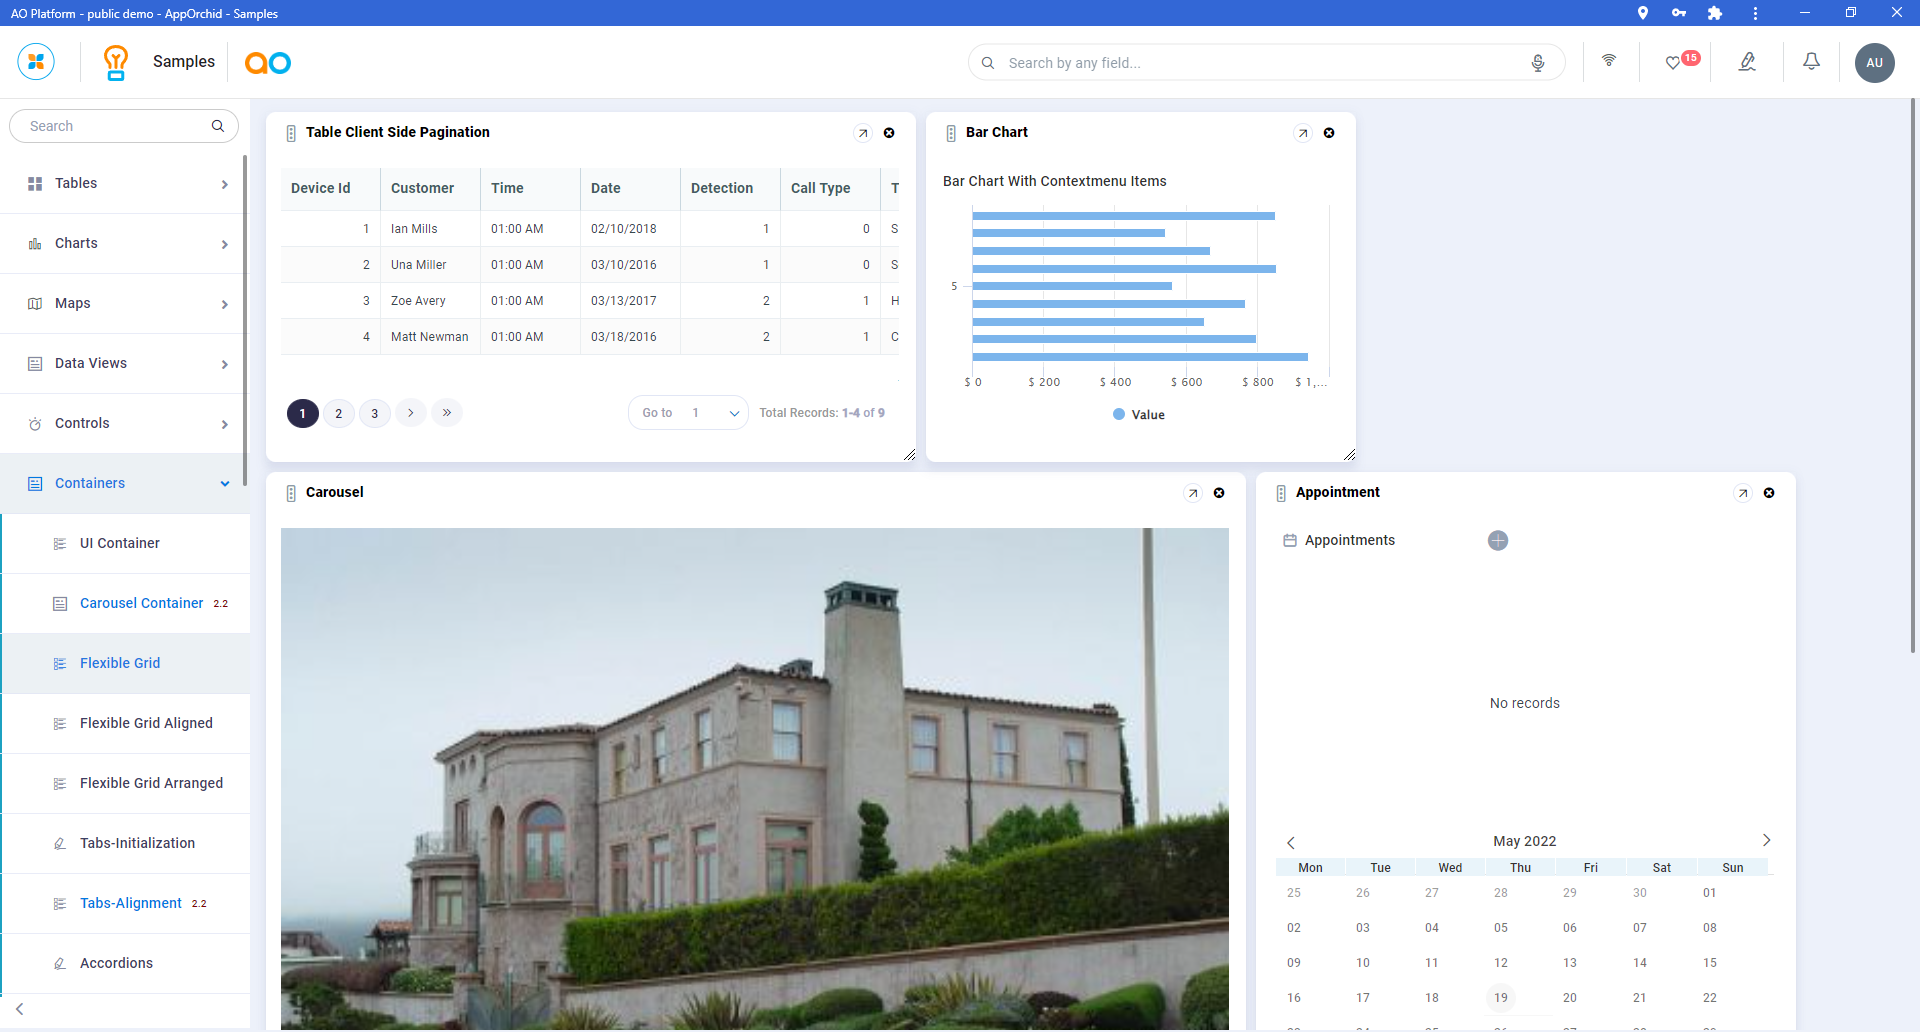This screenshot has width=1920, height=1032.
Task: Expand the Charts sidebar section
Action: click(x=125, y=244)
